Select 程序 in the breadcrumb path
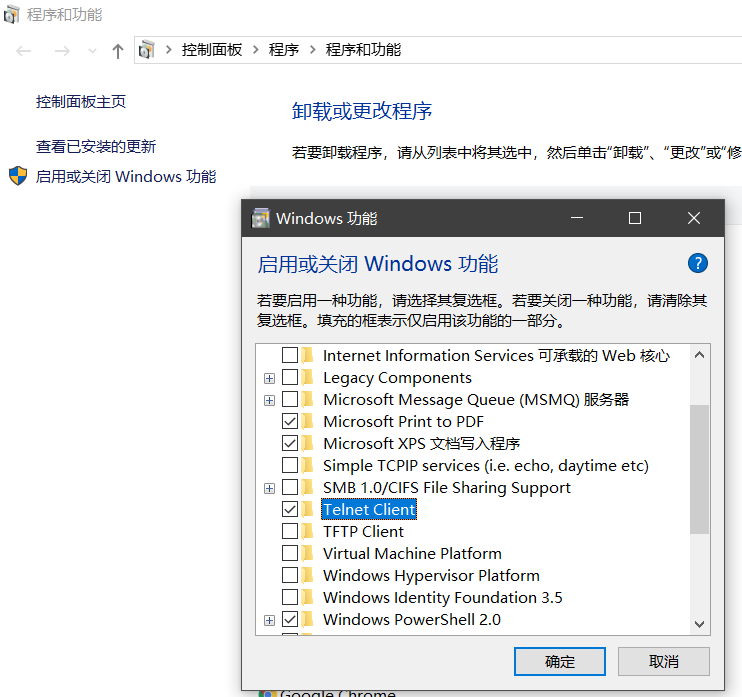This screenshot has height=697, width=742. click(284, 50)
